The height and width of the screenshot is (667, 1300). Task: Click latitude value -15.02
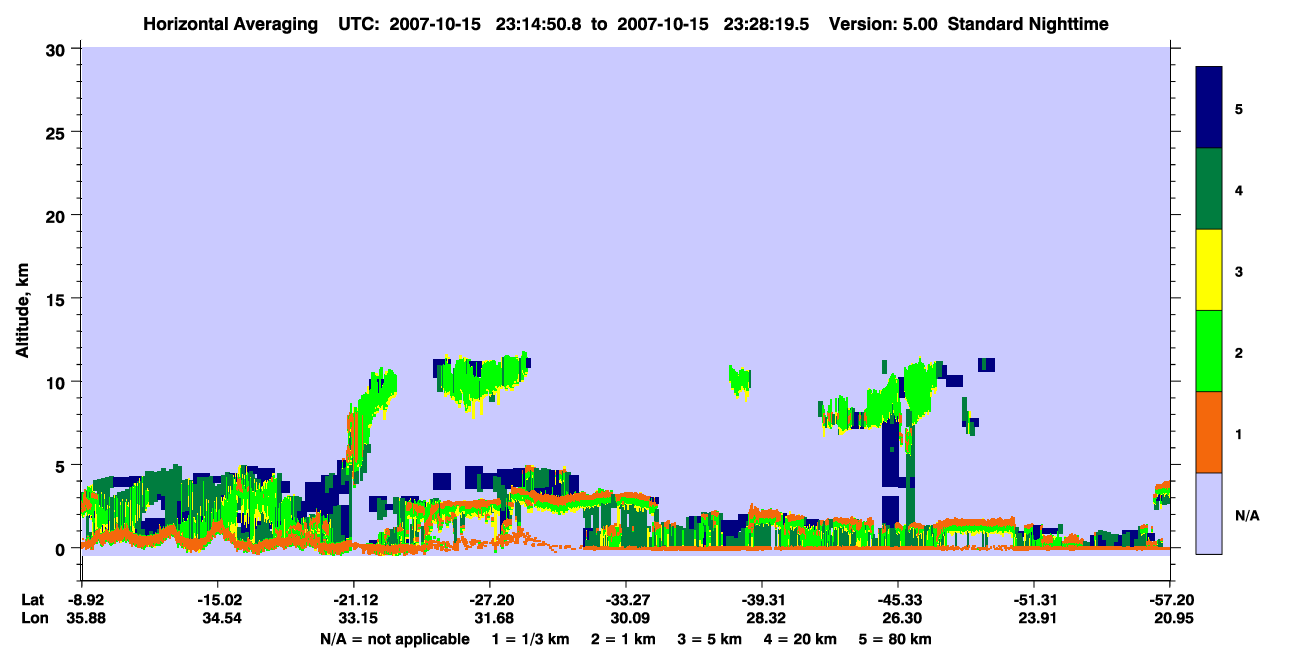217,599
